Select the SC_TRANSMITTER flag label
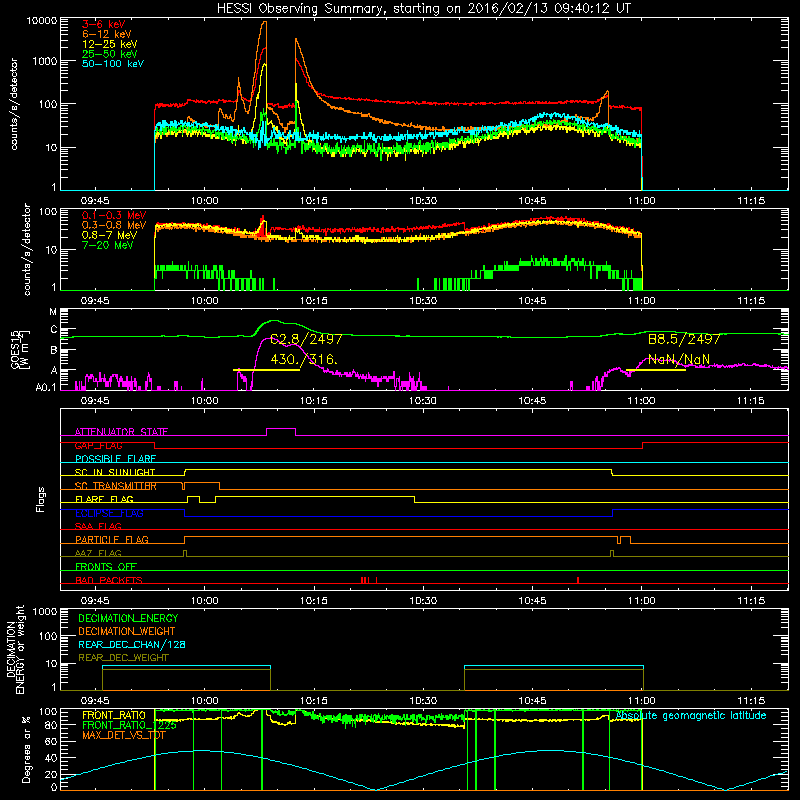This screenshot has height=800, width=800. point(116,486)
